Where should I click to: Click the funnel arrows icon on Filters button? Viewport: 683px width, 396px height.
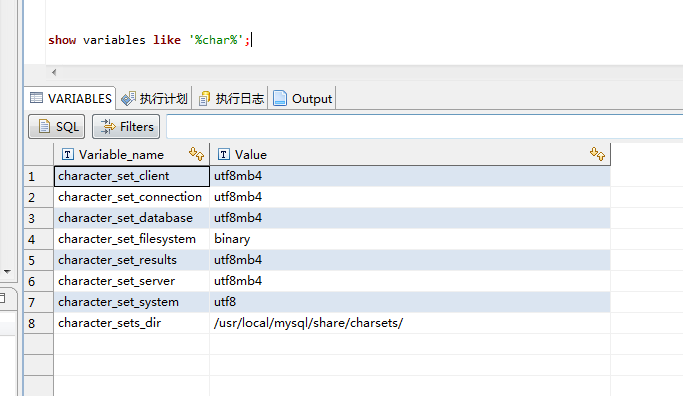point(108,126)
